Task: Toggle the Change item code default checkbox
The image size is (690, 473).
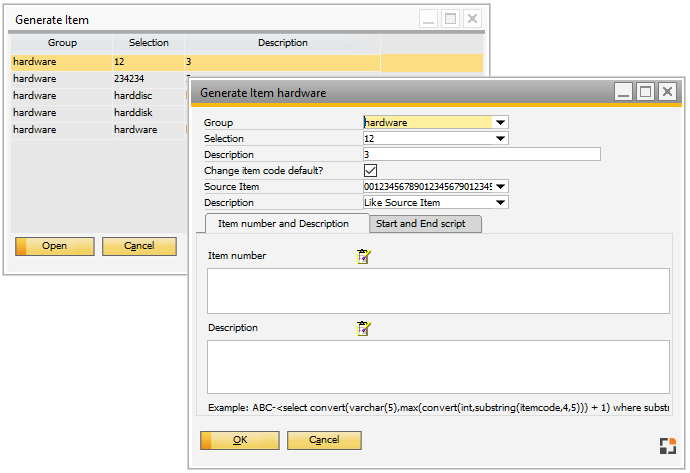Action: point(370,171)
